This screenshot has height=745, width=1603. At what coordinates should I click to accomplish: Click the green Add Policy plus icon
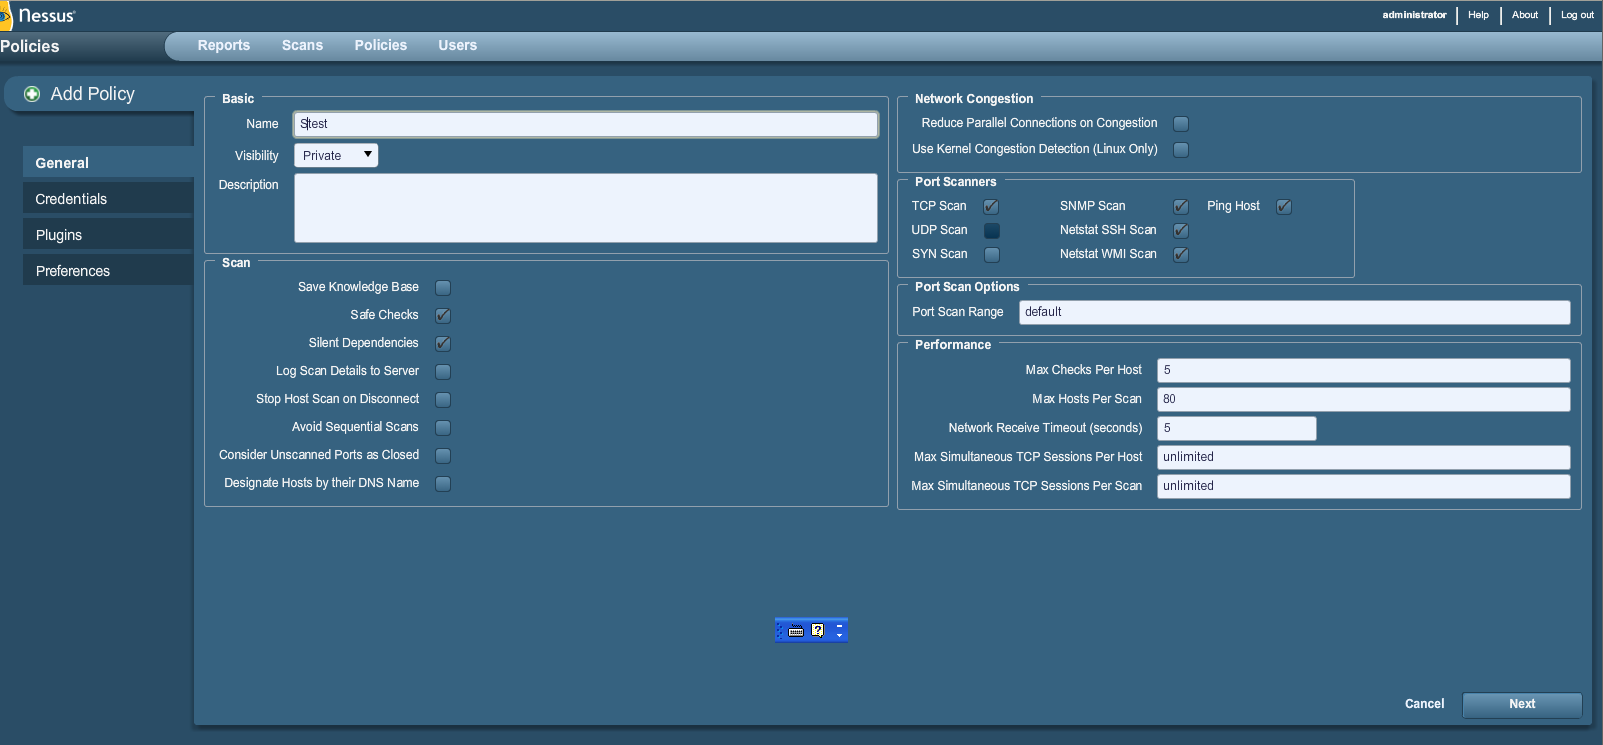32,94
